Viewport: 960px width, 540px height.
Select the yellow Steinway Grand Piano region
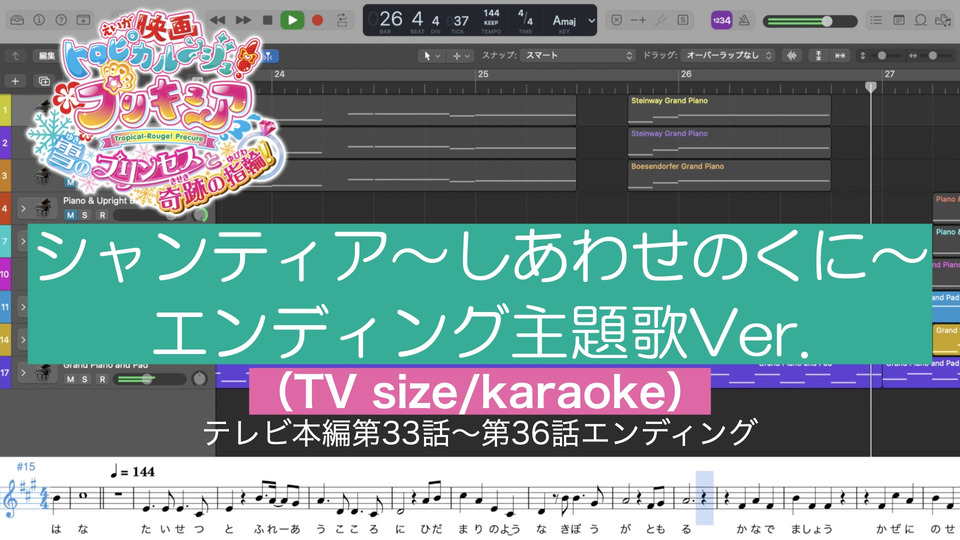click(x=729, y=110)
